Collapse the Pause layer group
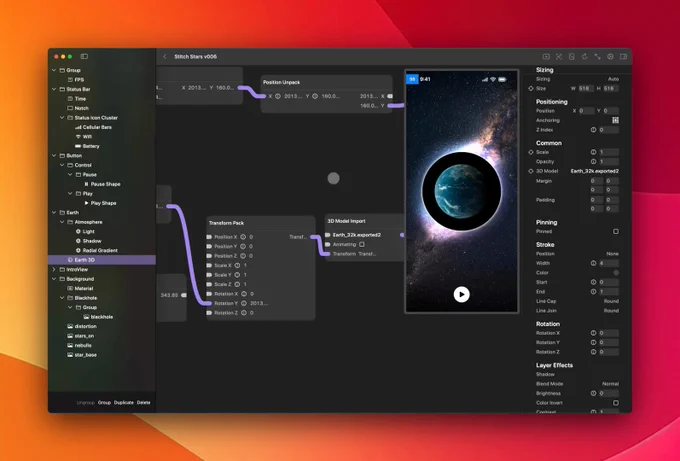 coord(70,175)
